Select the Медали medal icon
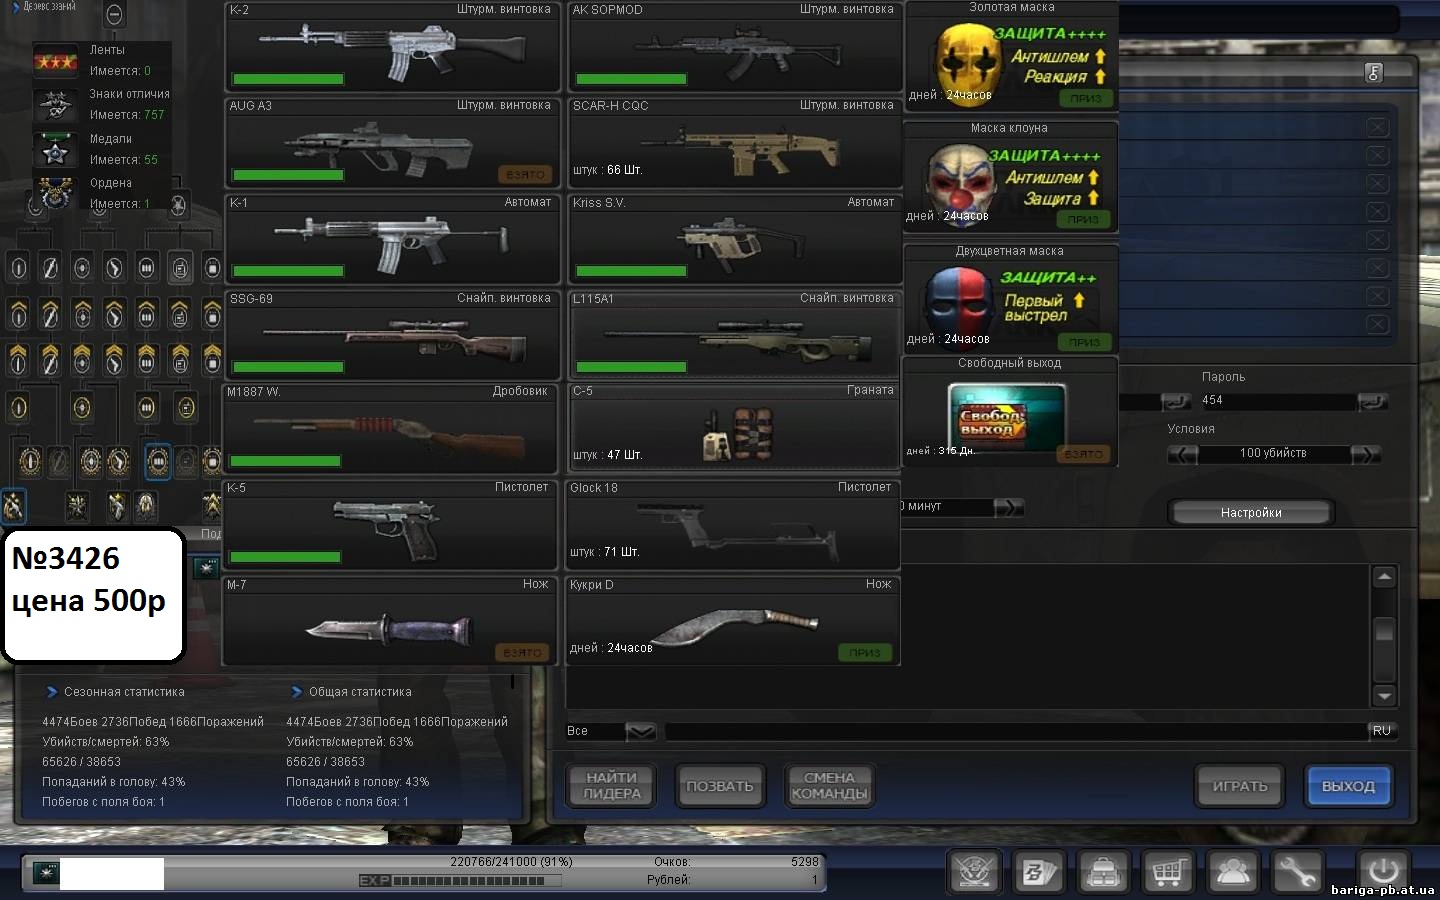This screenshot has width=1440, height=900. [x=55, y=150]
